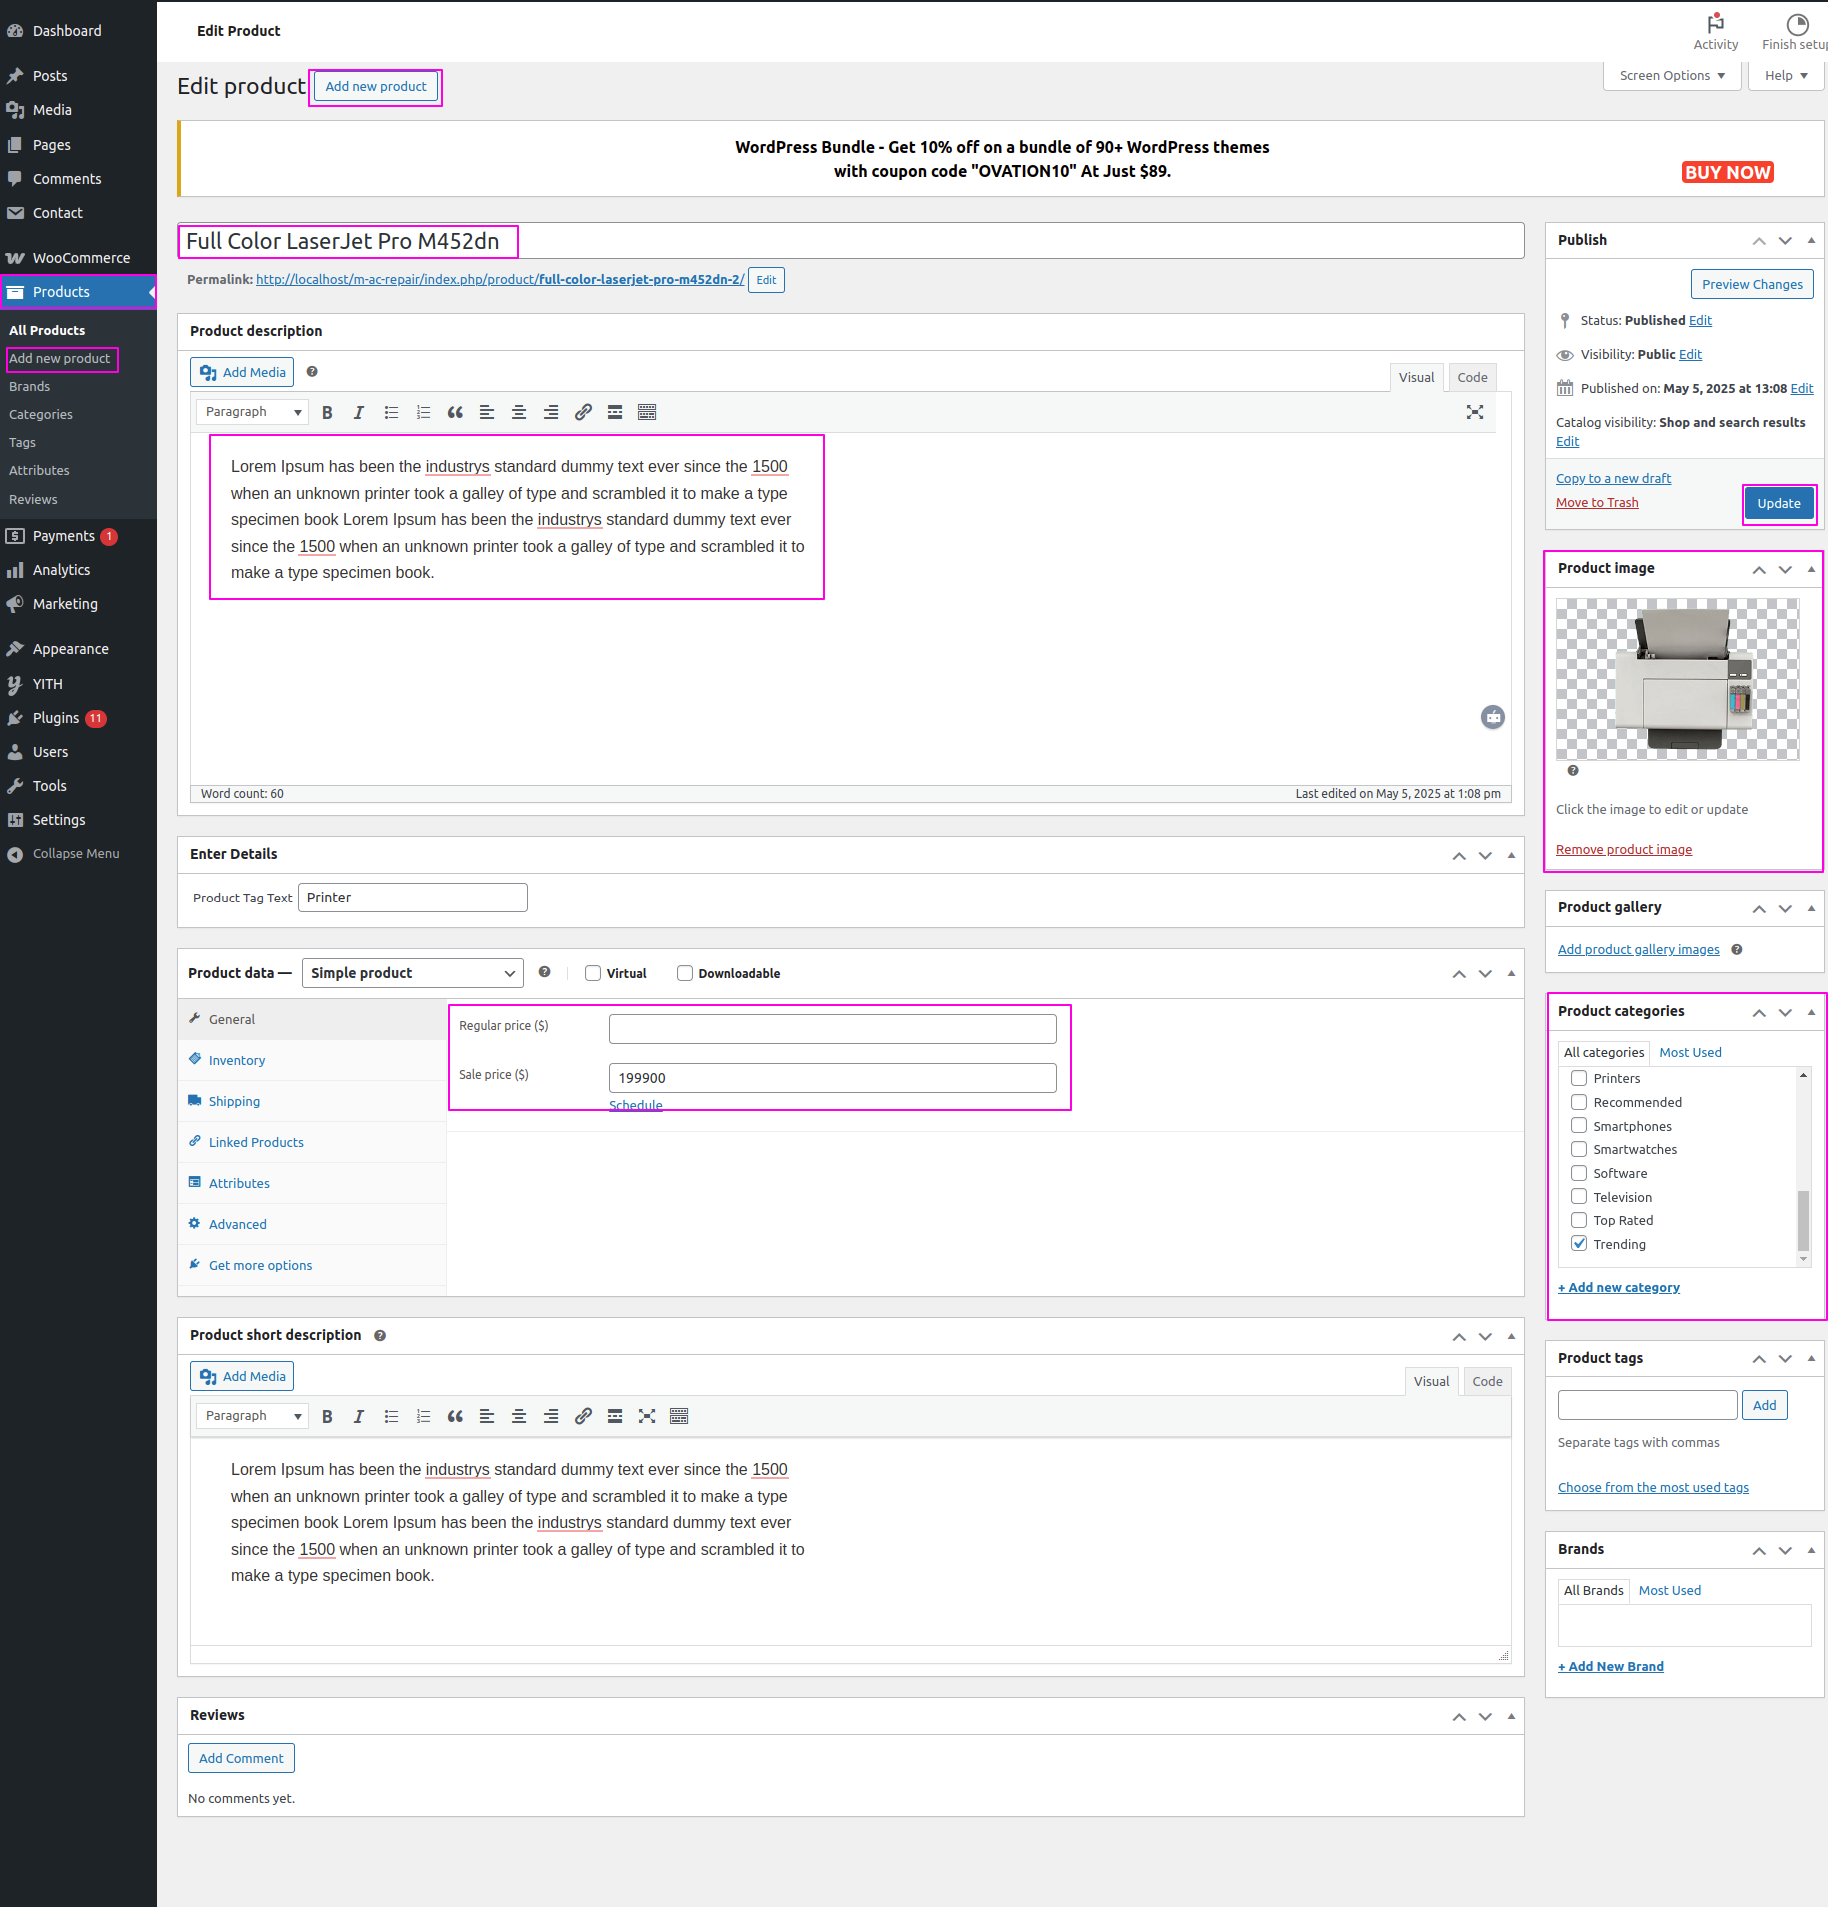Collapse the Product image panel toggle
1828x1909 pixels.
pyautogui.click(x=1811, y=569)
